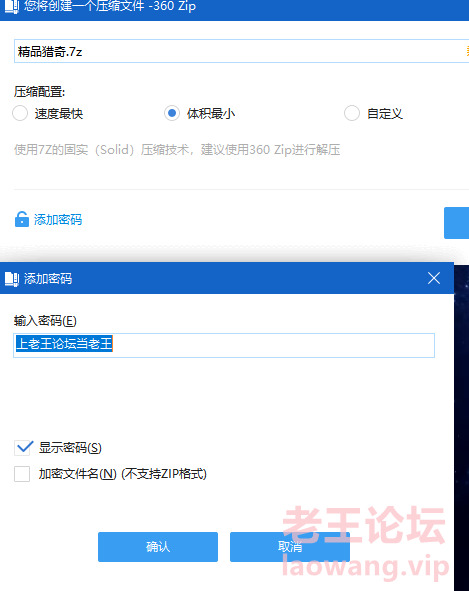This screenshot has height=591, width=469.
Task: Click the orange link beside the filename field
Action: [x=467, y=51]
